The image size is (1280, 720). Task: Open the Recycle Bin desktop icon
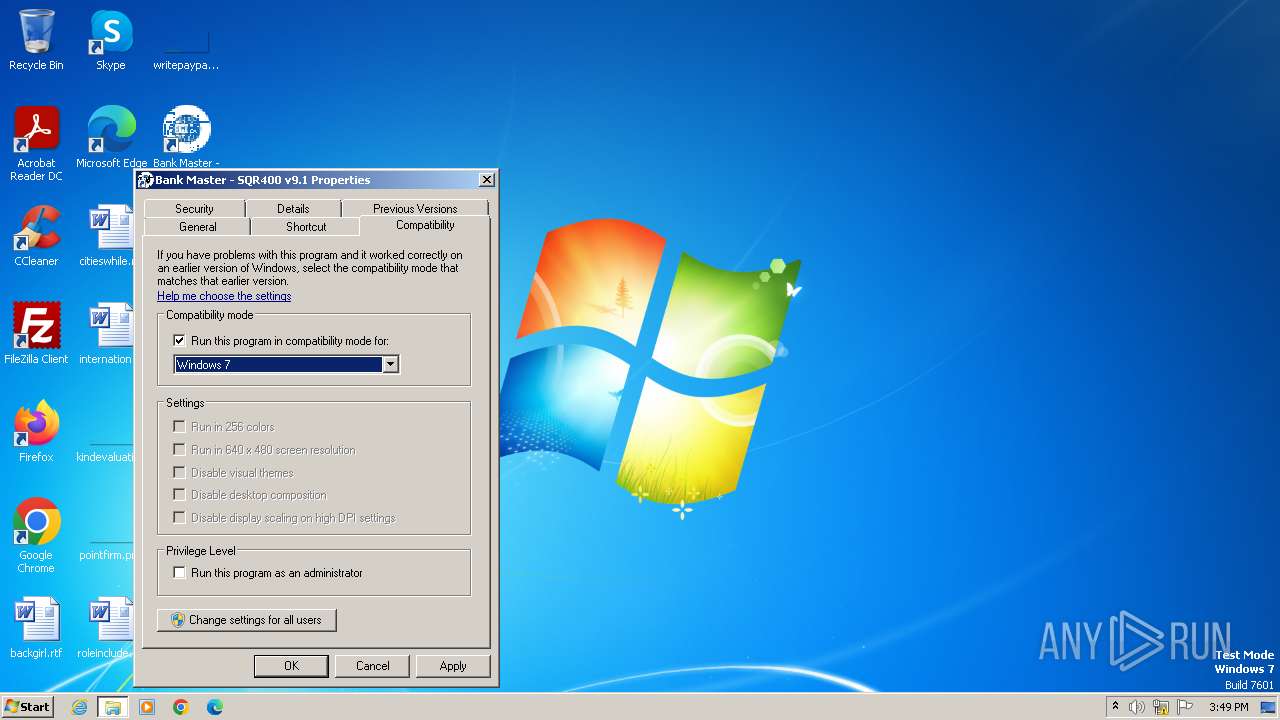point(36,40)
